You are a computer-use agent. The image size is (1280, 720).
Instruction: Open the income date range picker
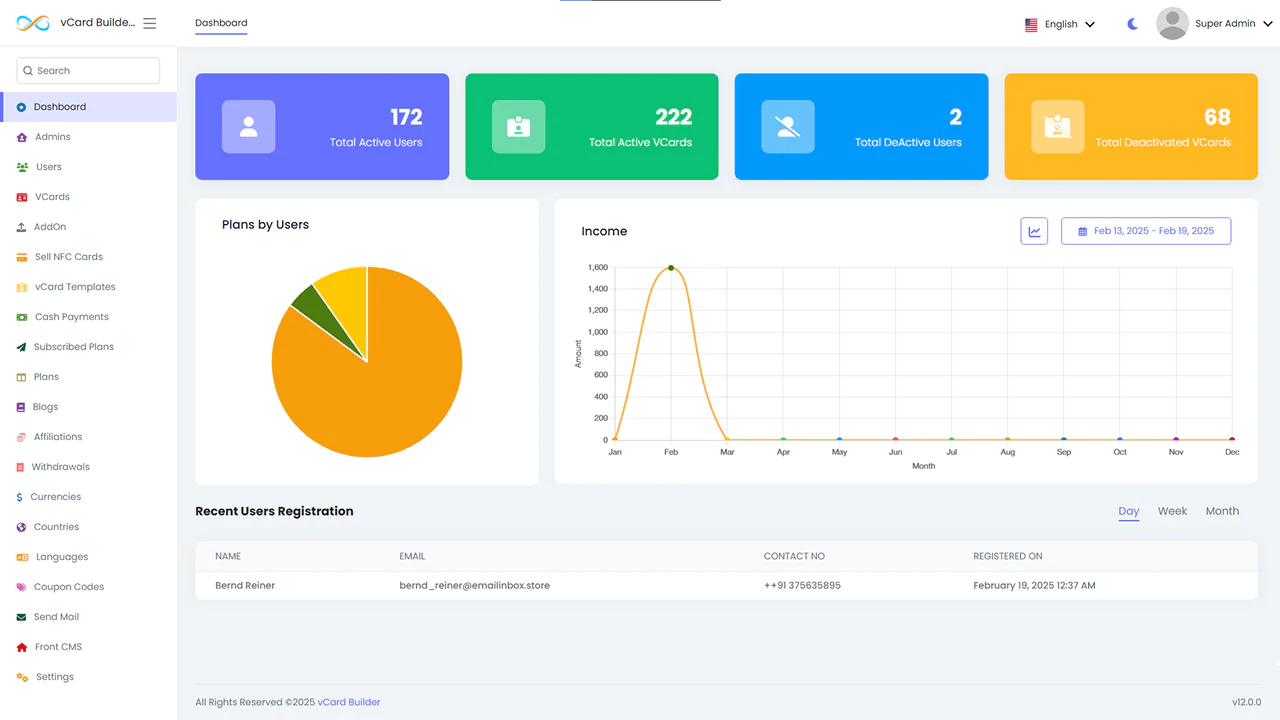(x=1146, y=231)
